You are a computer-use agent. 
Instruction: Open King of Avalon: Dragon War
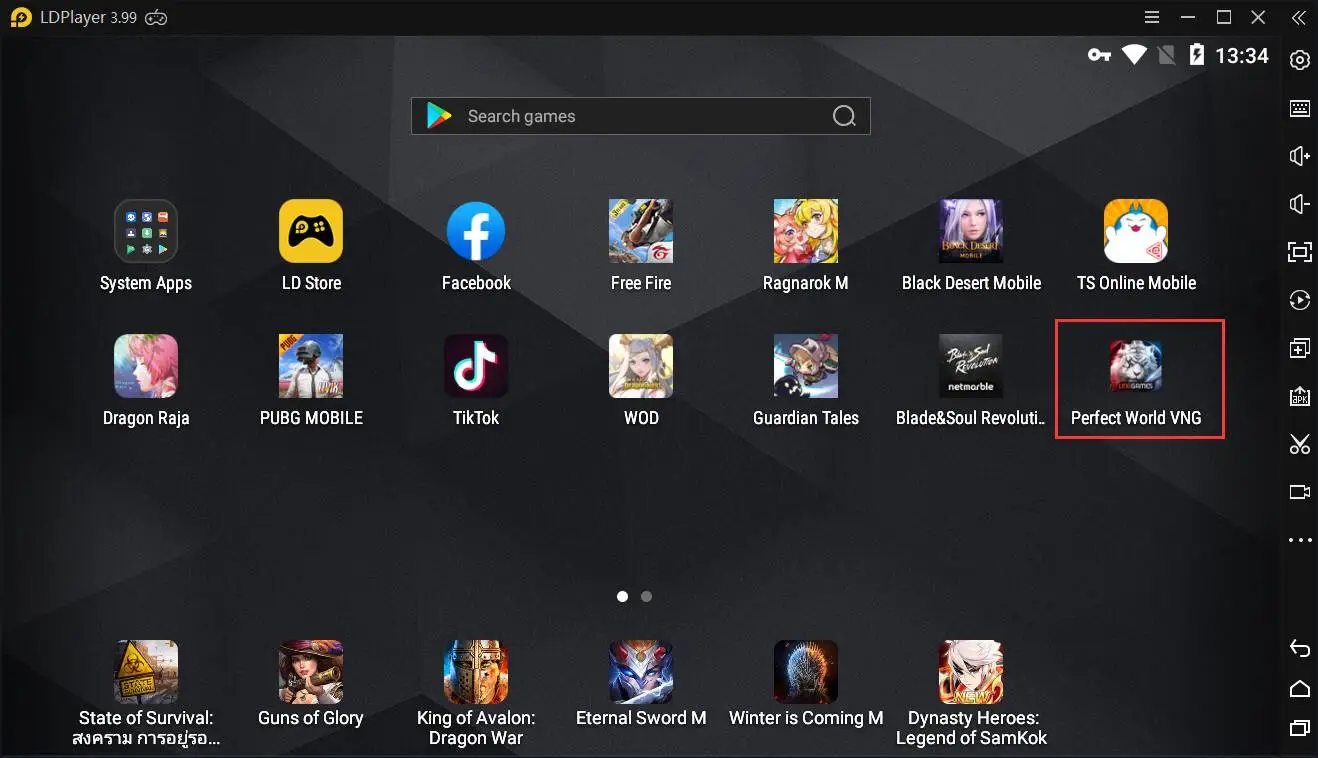click(476, 672)
